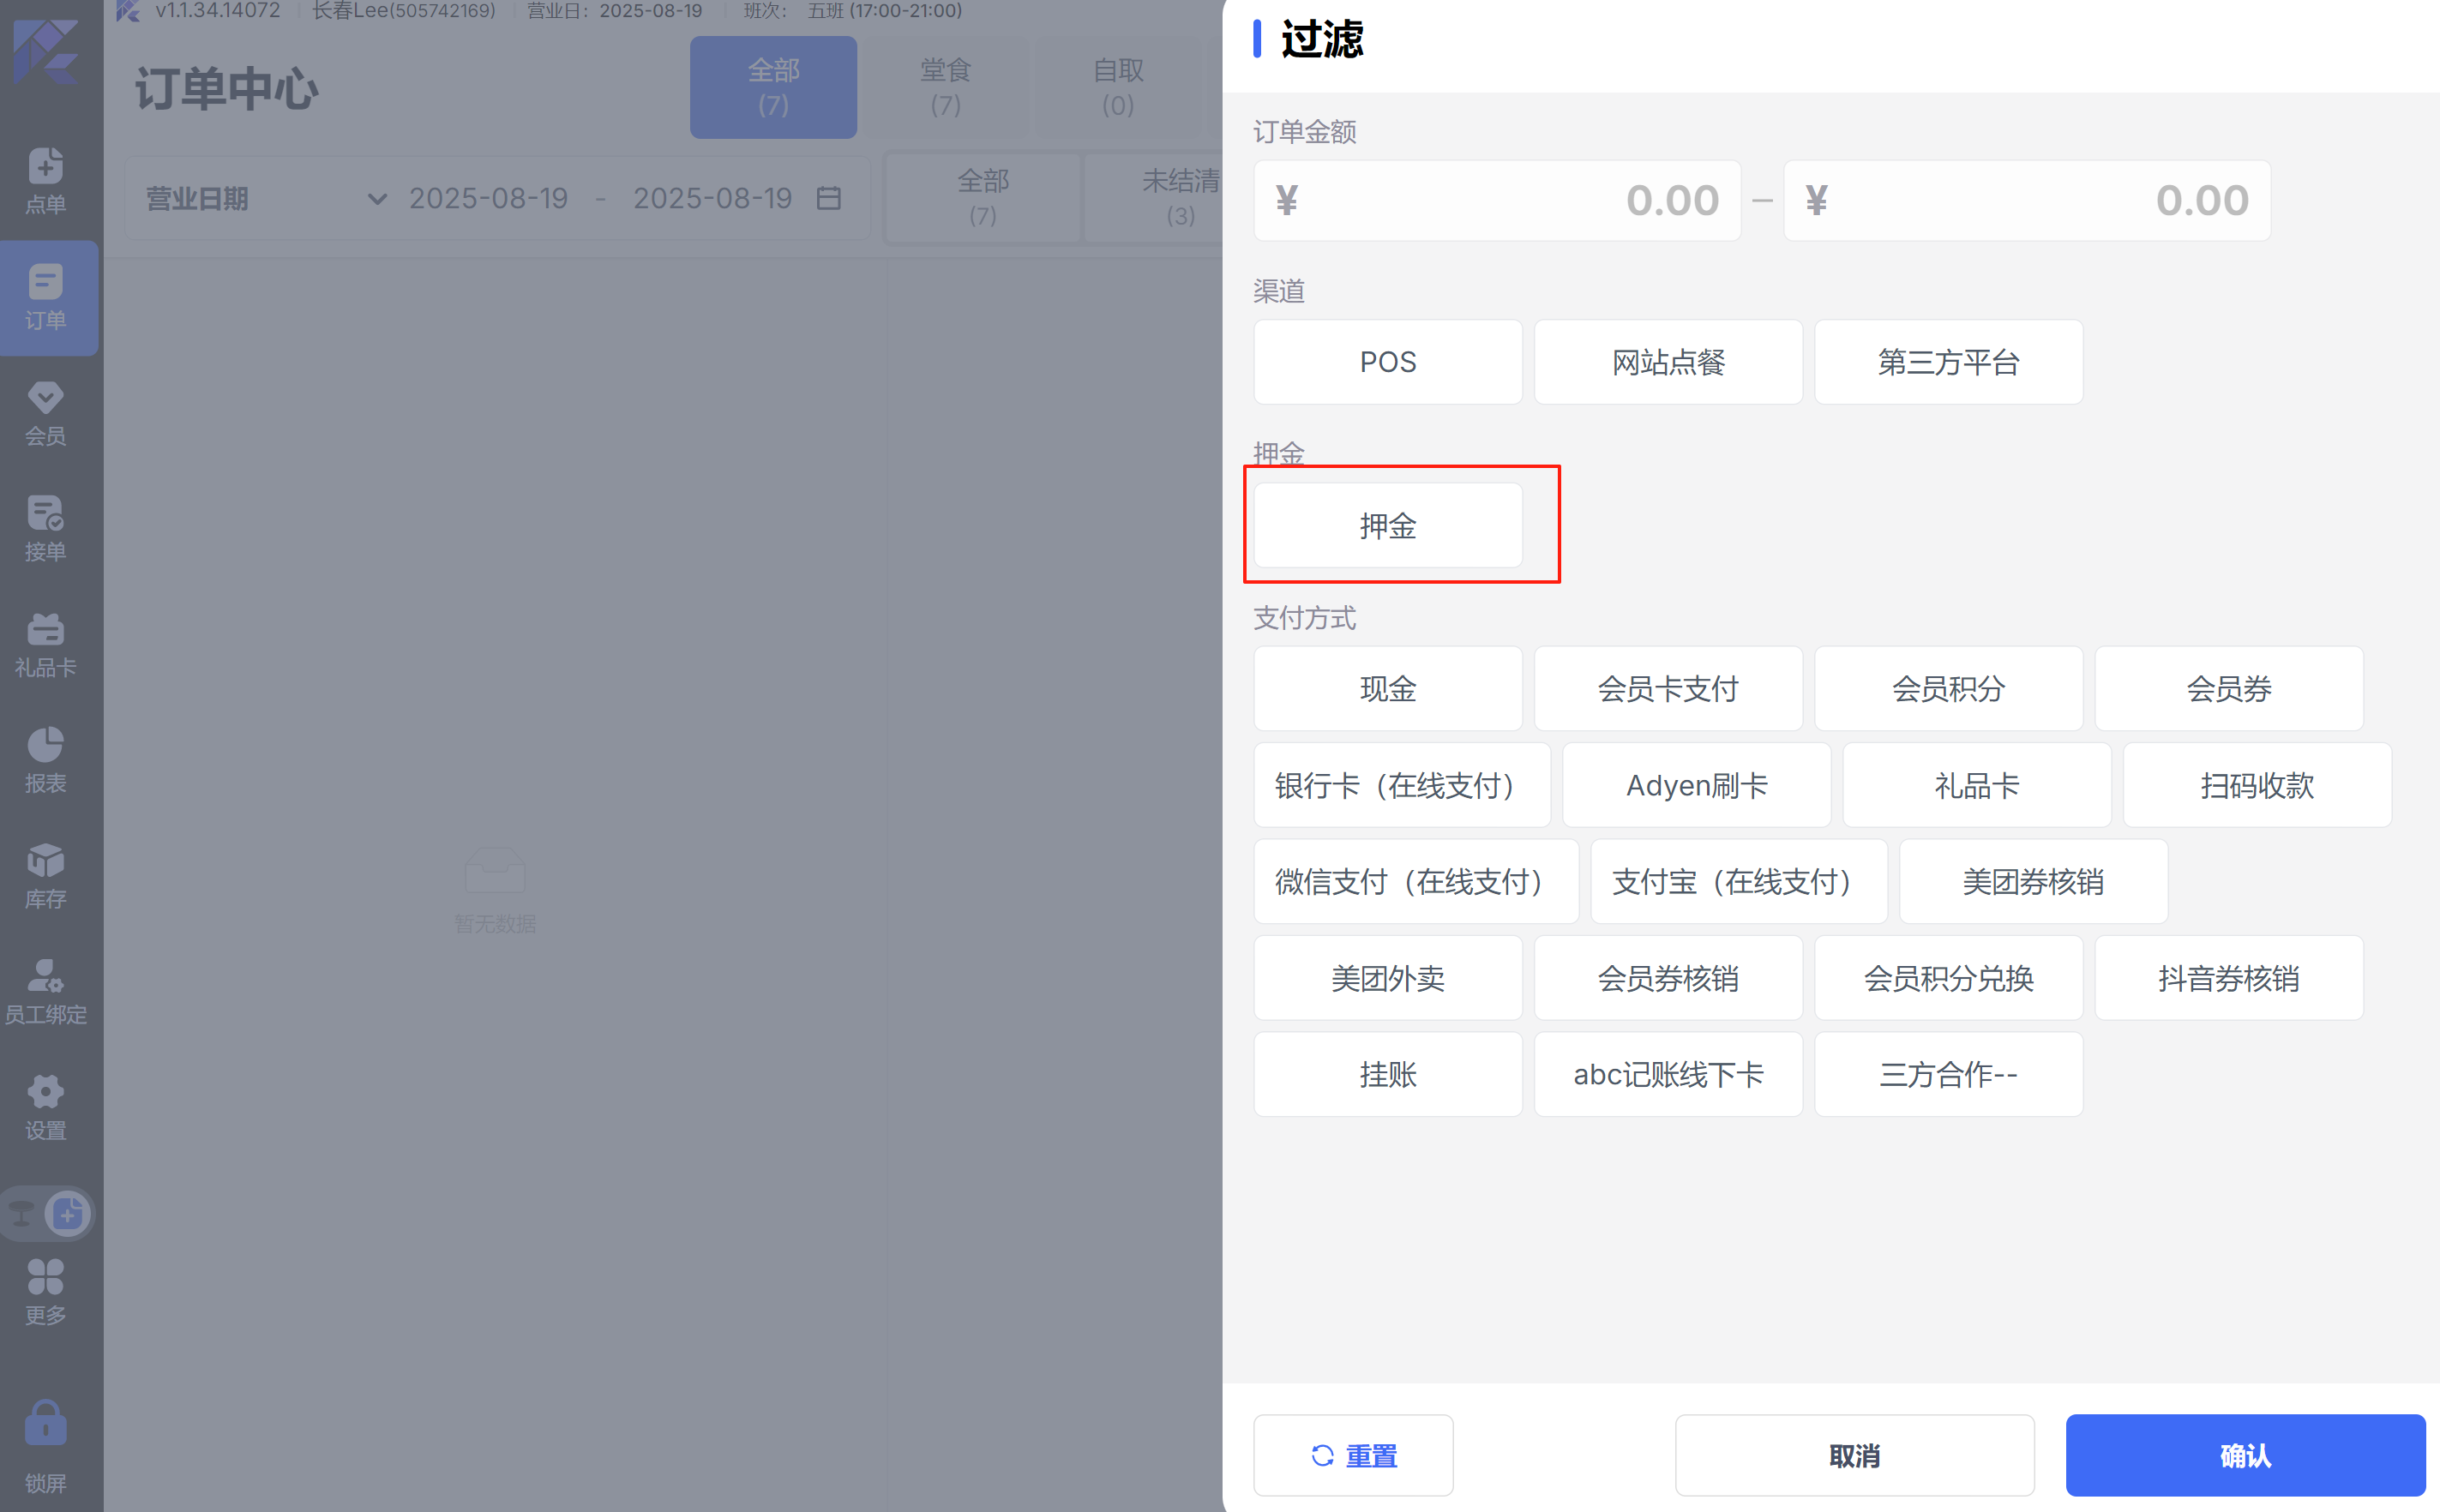
Task: Toggle the 押金 deposit filter option
Action: pyautogui.click(x=1387, y=526)
